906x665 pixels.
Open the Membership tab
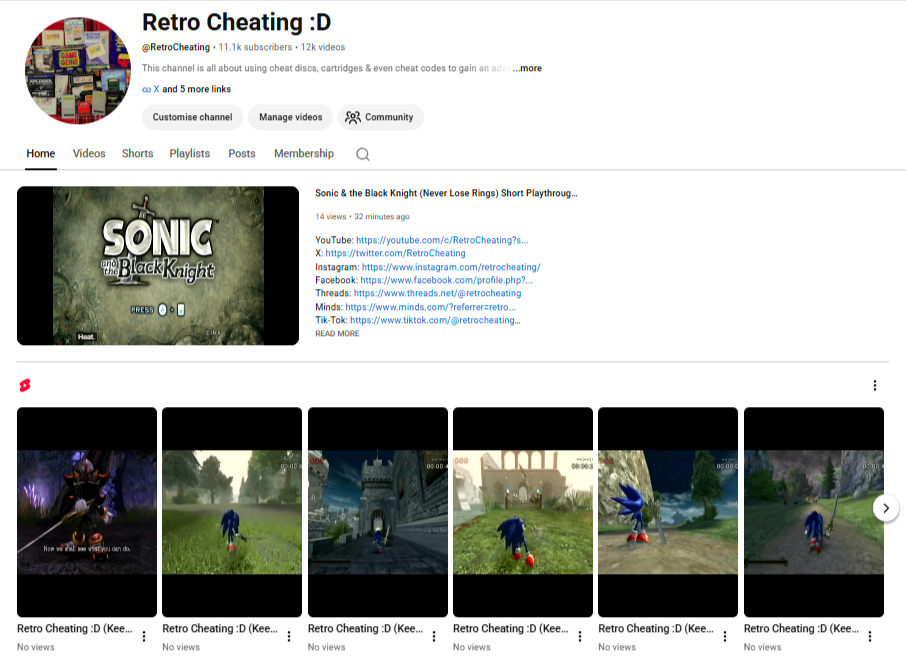point(304,154)
